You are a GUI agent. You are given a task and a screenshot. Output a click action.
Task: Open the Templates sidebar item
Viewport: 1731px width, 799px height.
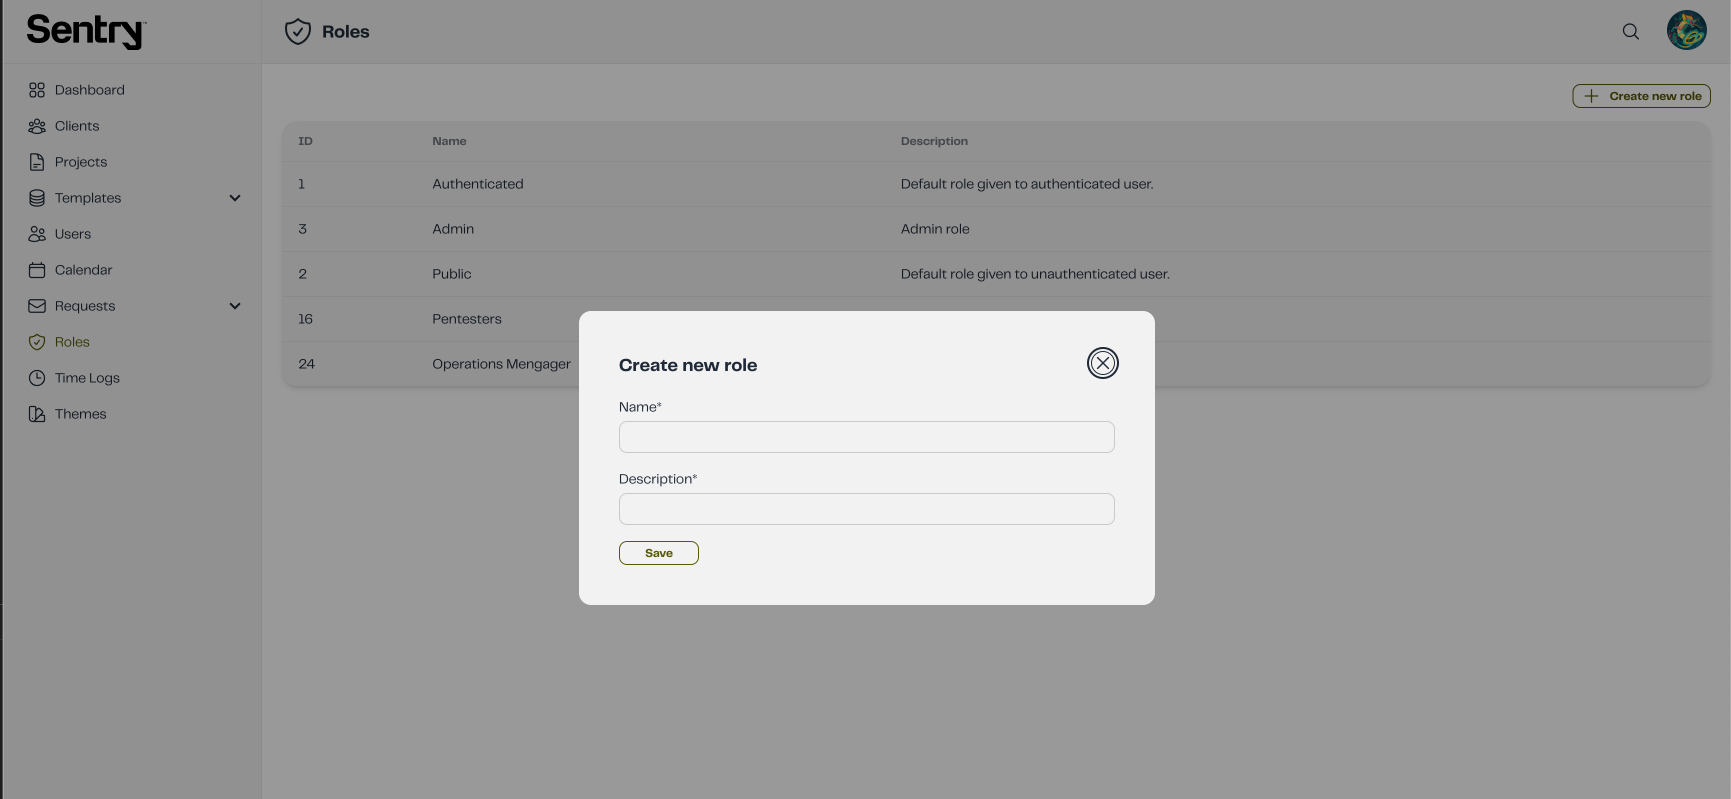click(88, 198)
